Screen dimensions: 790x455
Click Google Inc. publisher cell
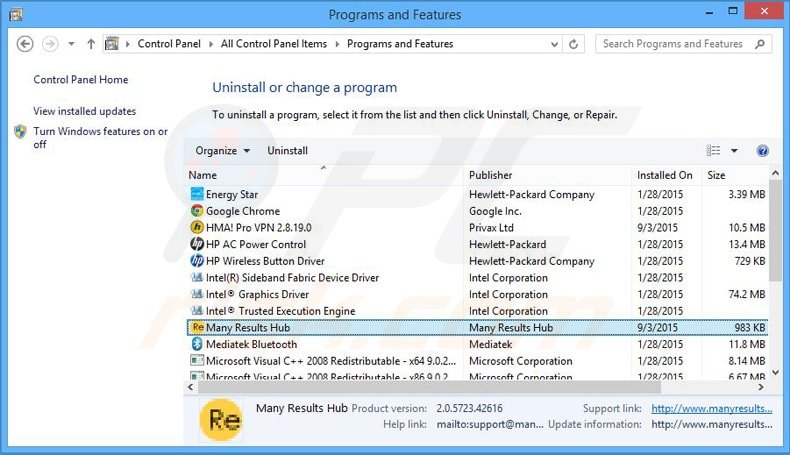495,211
